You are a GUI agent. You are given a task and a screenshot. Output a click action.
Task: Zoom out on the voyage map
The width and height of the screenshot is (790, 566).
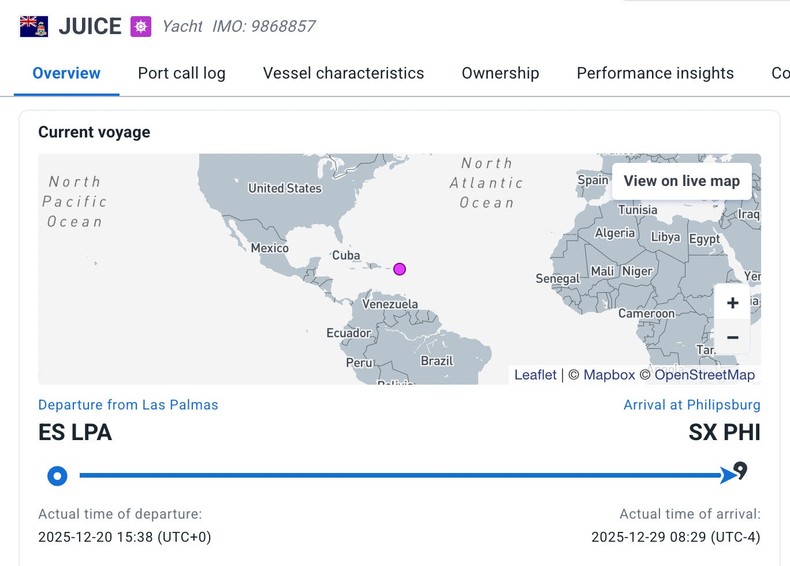(732, 338)
